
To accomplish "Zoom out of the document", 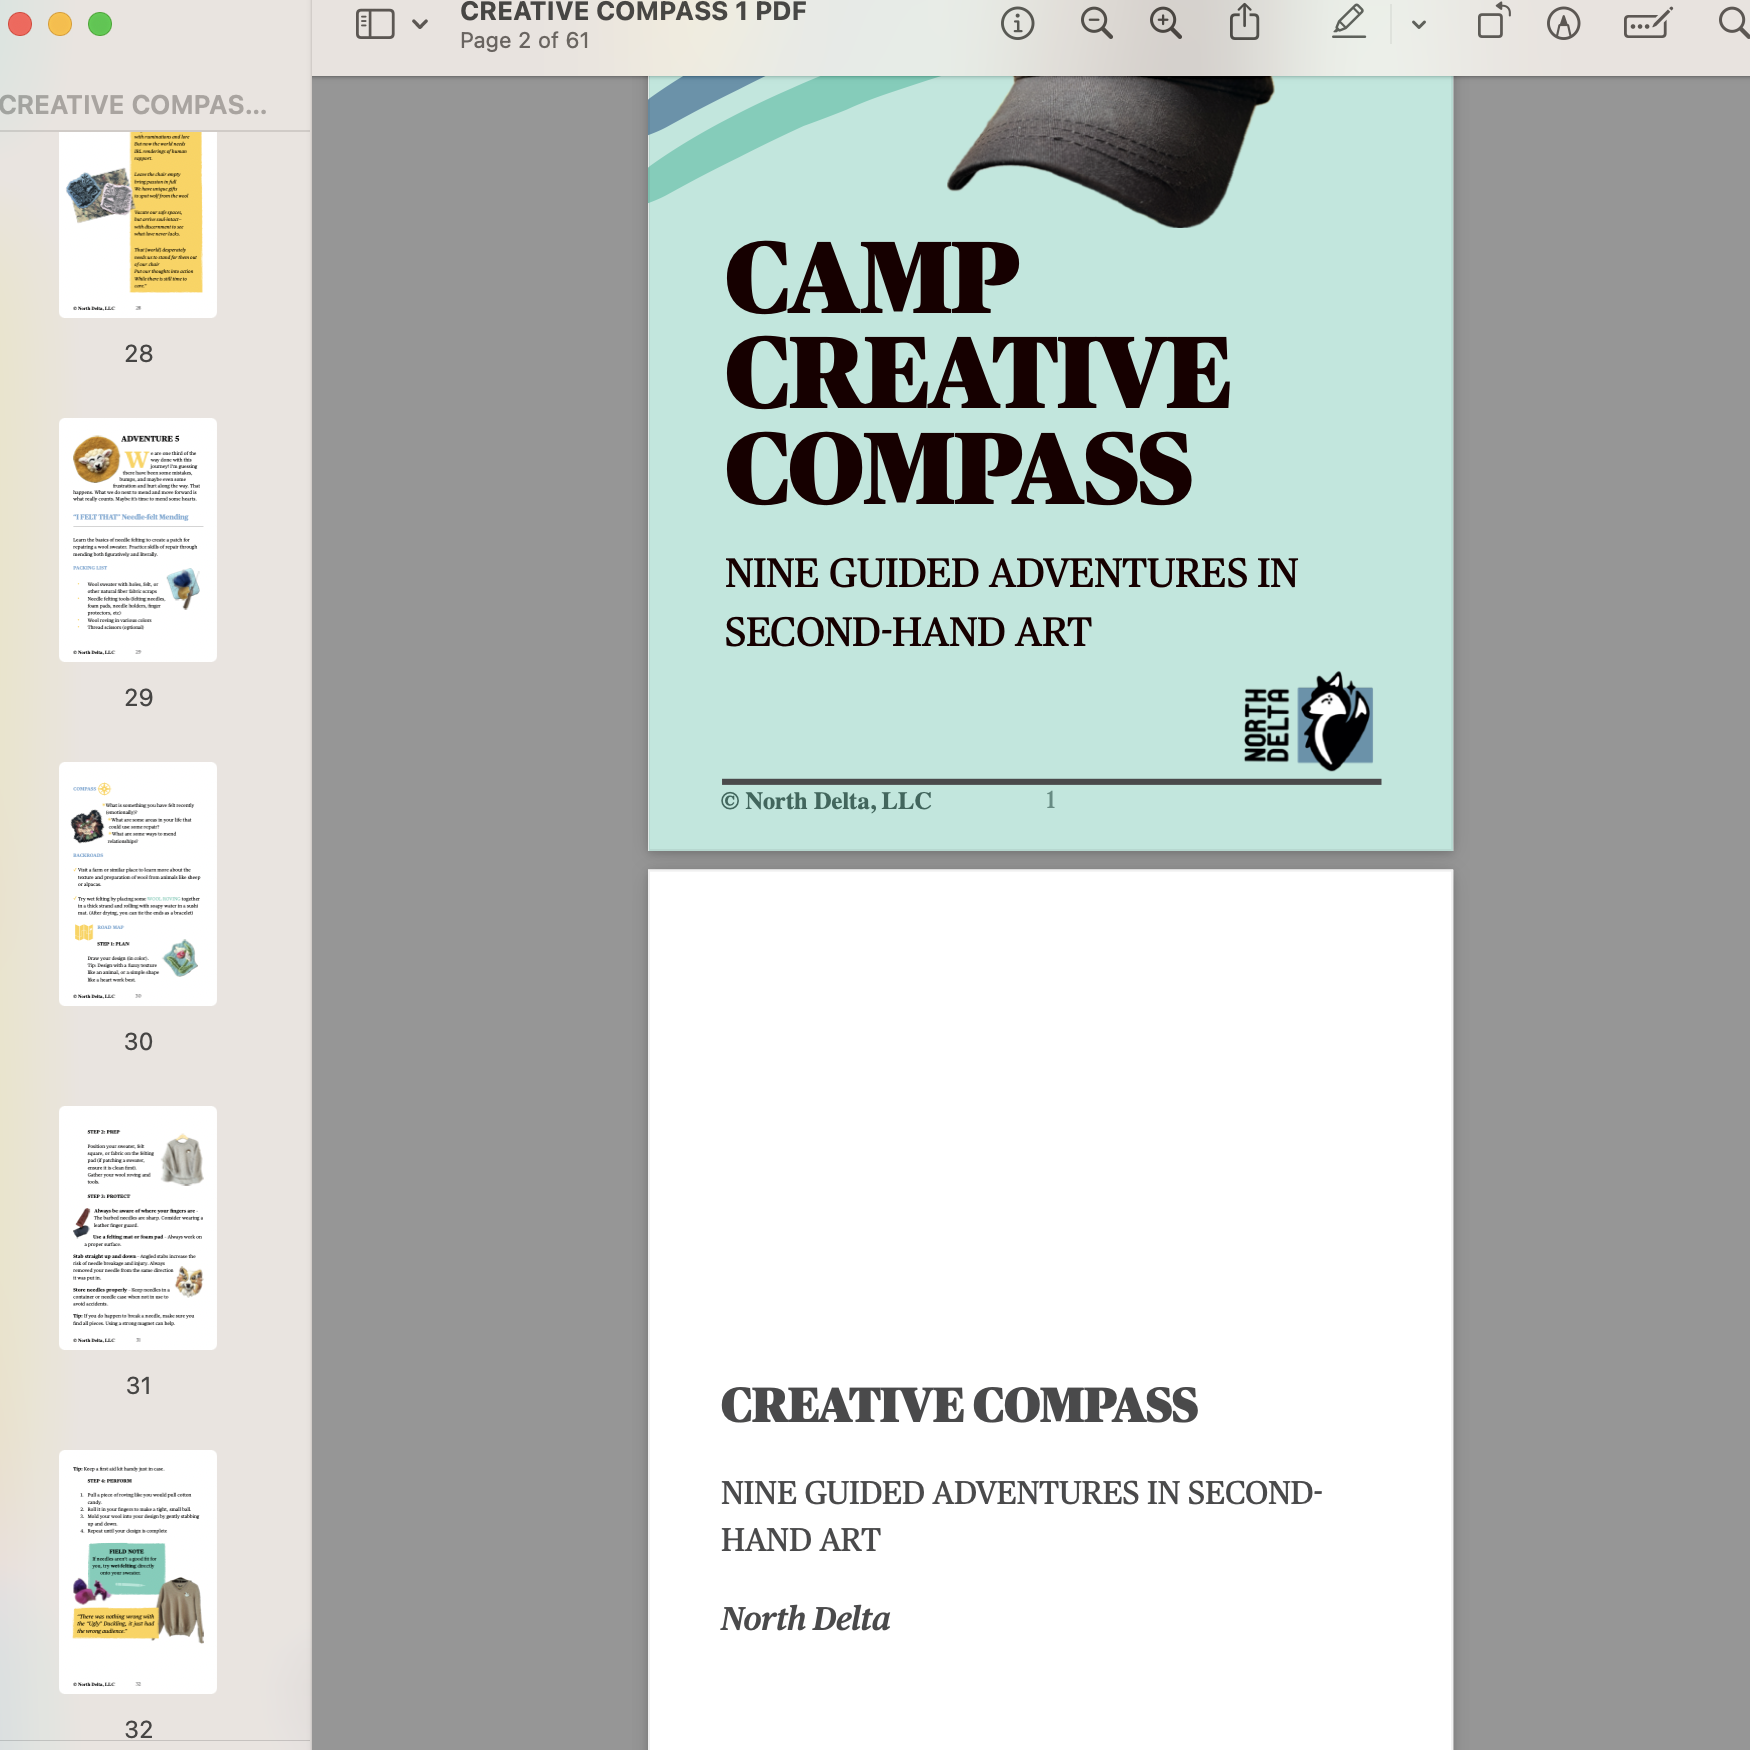I will click(1096, 23).
